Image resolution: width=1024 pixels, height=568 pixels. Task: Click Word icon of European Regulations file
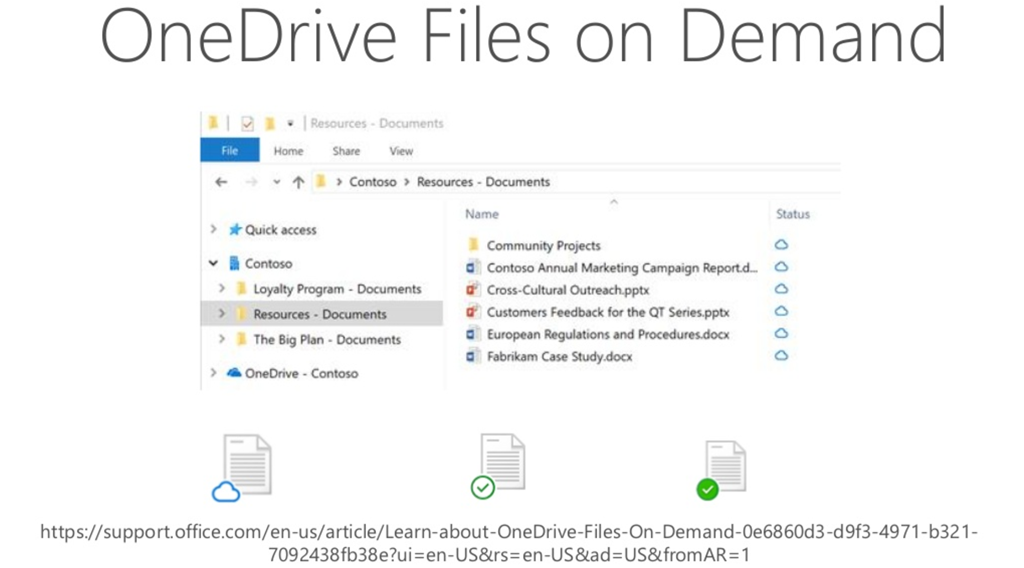click(x=473, y=334)
